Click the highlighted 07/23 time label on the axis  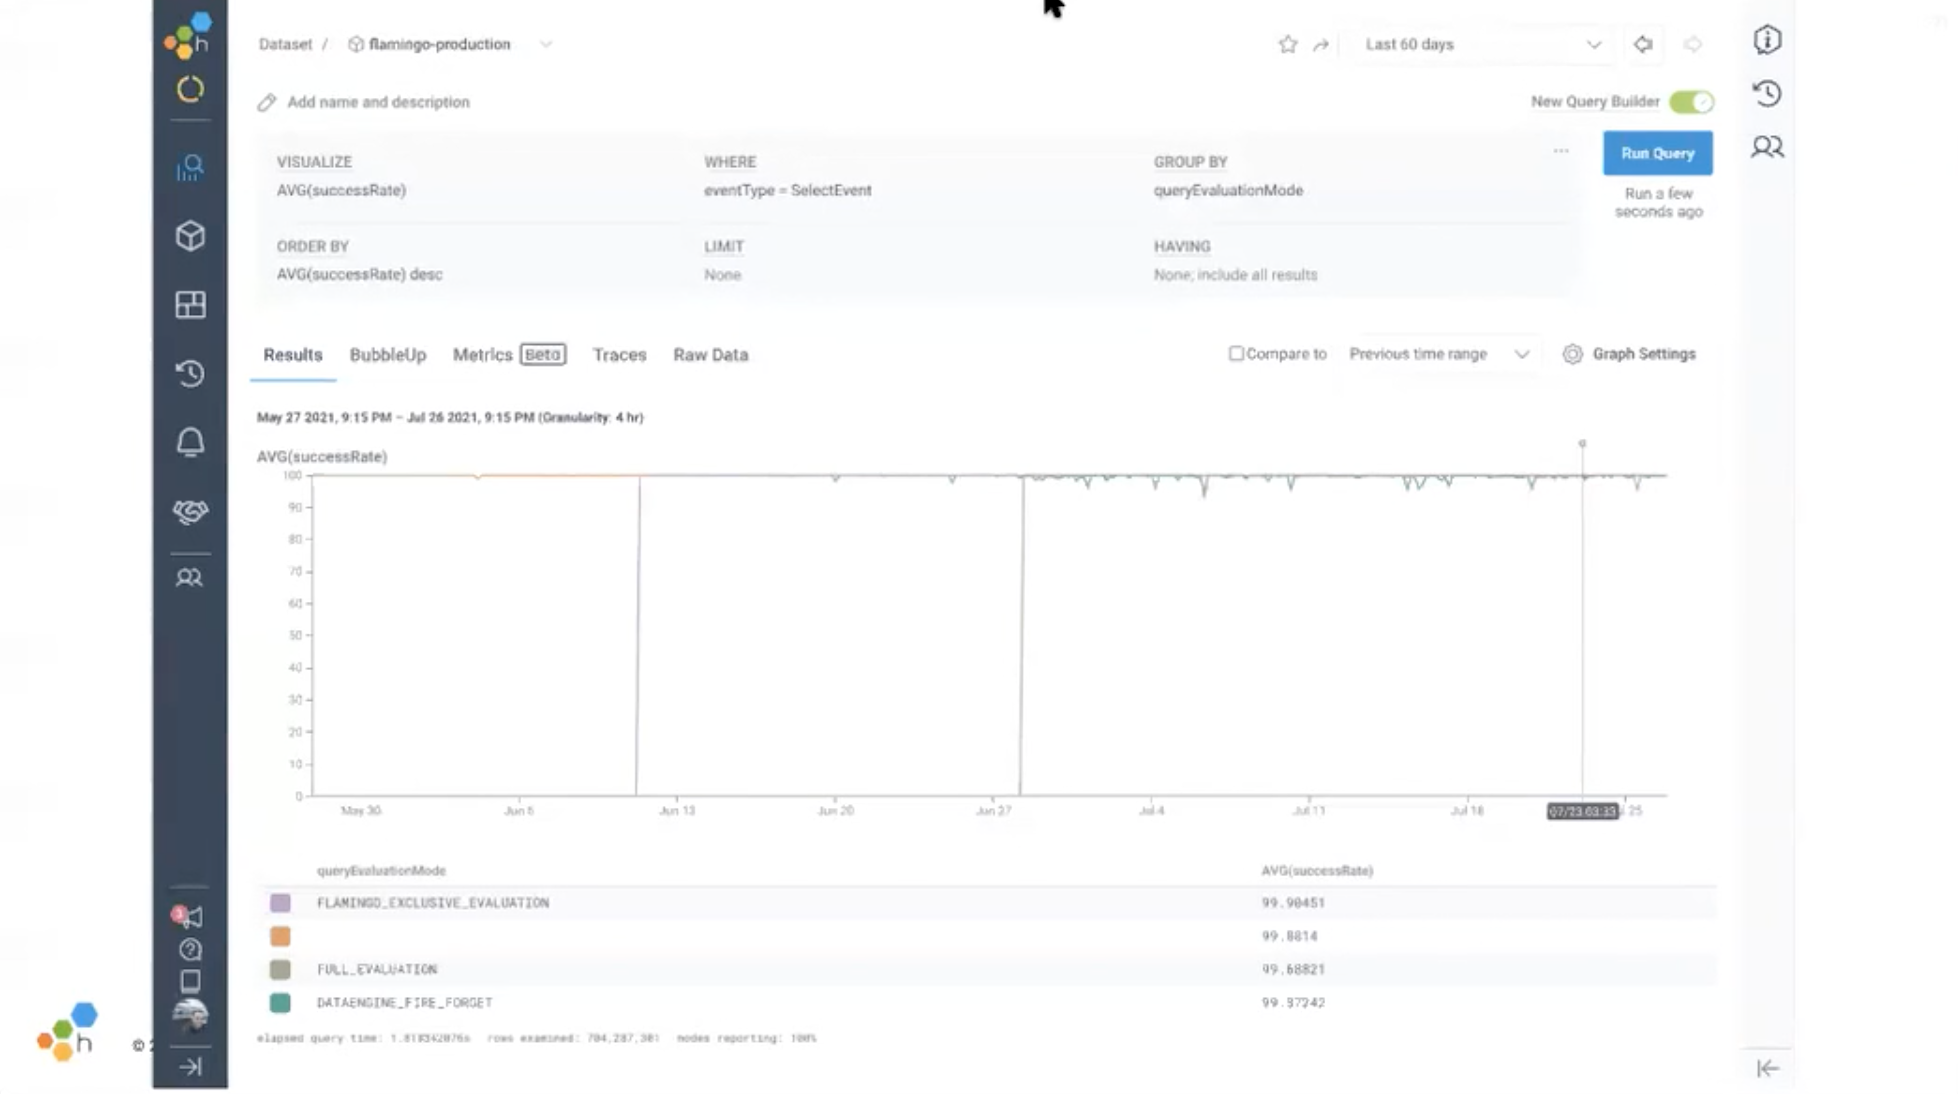(1582, 811)
